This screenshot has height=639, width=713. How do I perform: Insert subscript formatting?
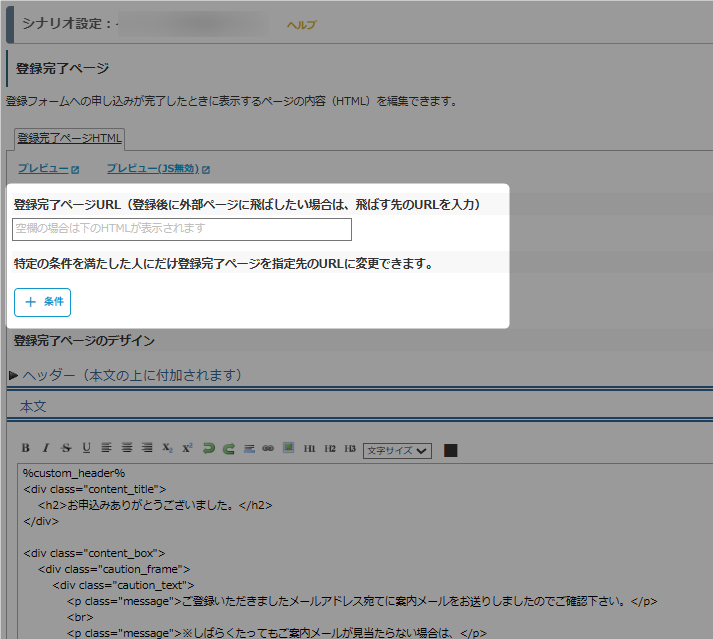(x=168, y=449)
